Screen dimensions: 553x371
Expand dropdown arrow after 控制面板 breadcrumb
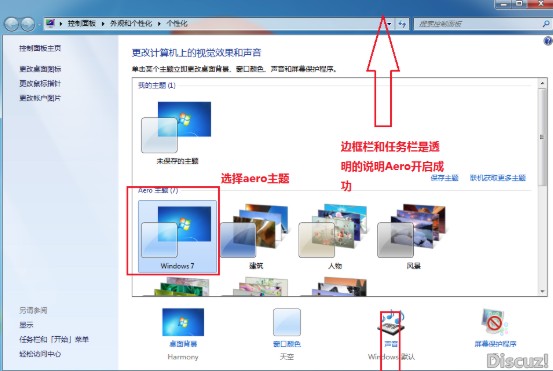pyautogui.click(x=103, y=24)
